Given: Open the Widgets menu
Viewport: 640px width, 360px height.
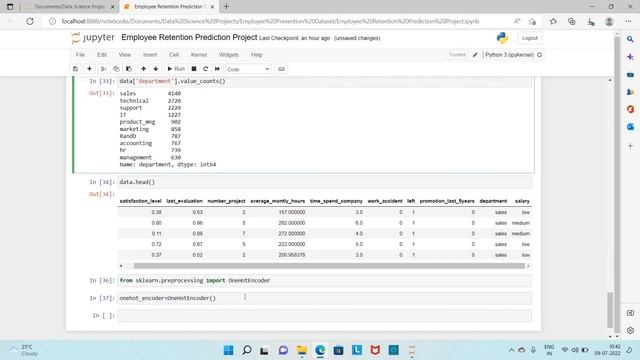Looking at the screenshot, I should click(x=229, y=55).
